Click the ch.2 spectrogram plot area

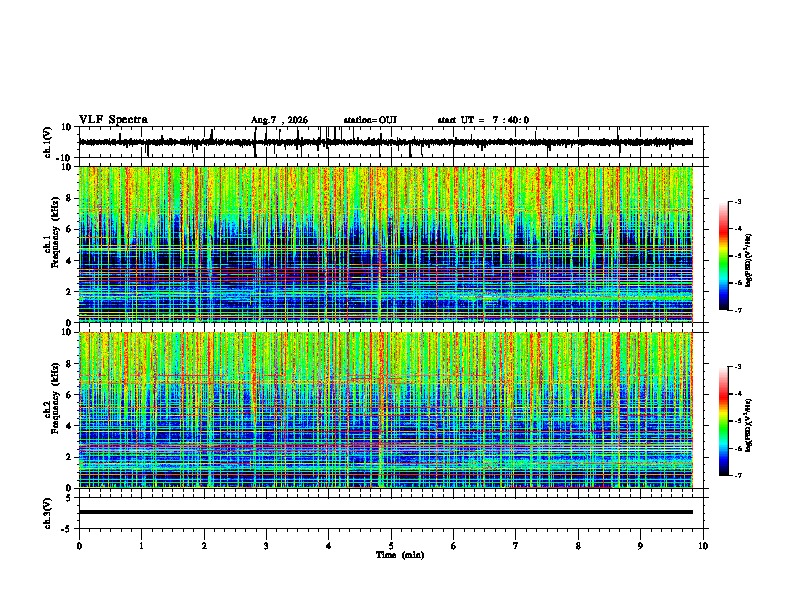coord(386,410)
